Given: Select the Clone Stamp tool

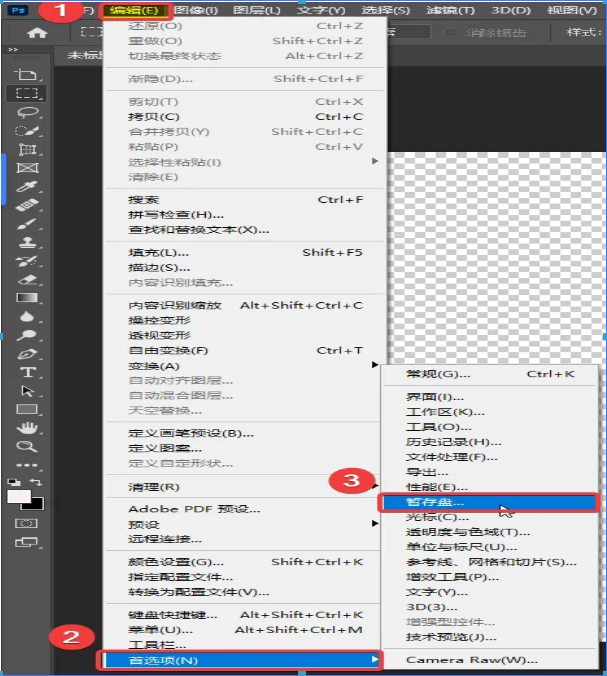Looking at the screenshot, I should (x=27, y=242).
